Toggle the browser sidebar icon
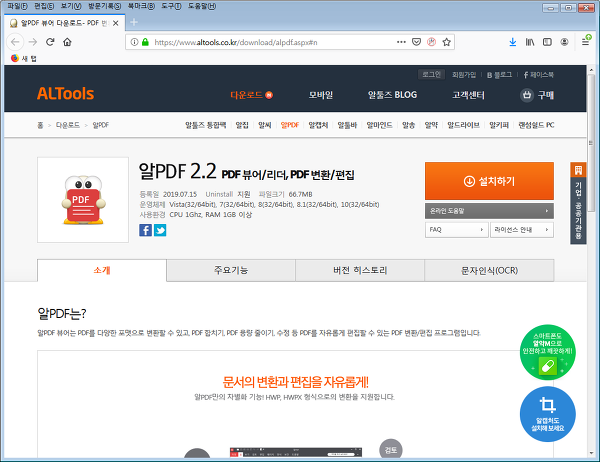600x462 pixels. click(x=547, y=42)
